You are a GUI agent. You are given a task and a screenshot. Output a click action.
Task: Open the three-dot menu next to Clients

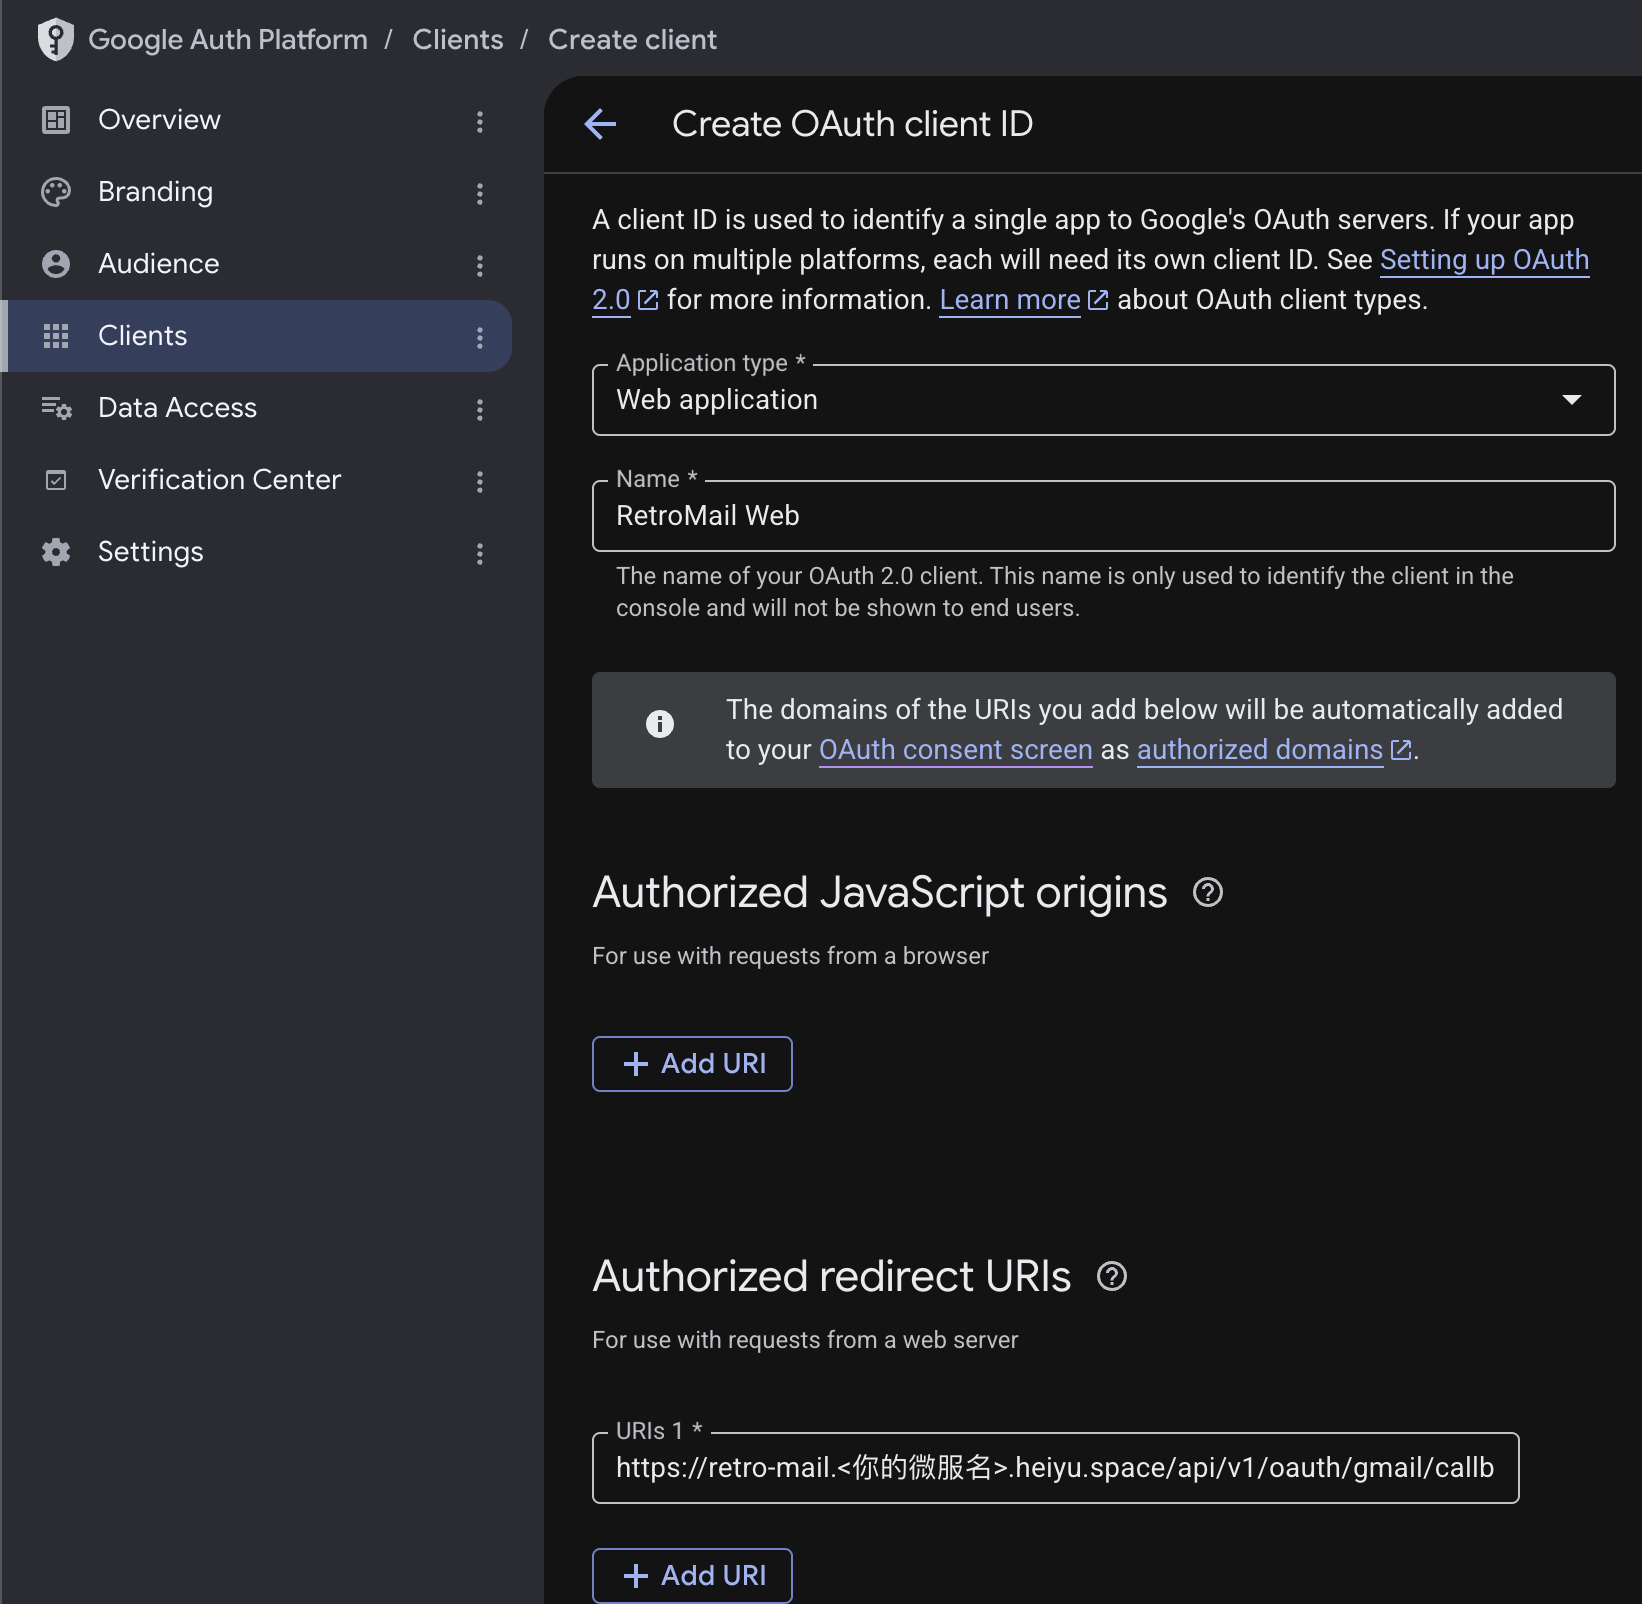[x=480, y=337]
